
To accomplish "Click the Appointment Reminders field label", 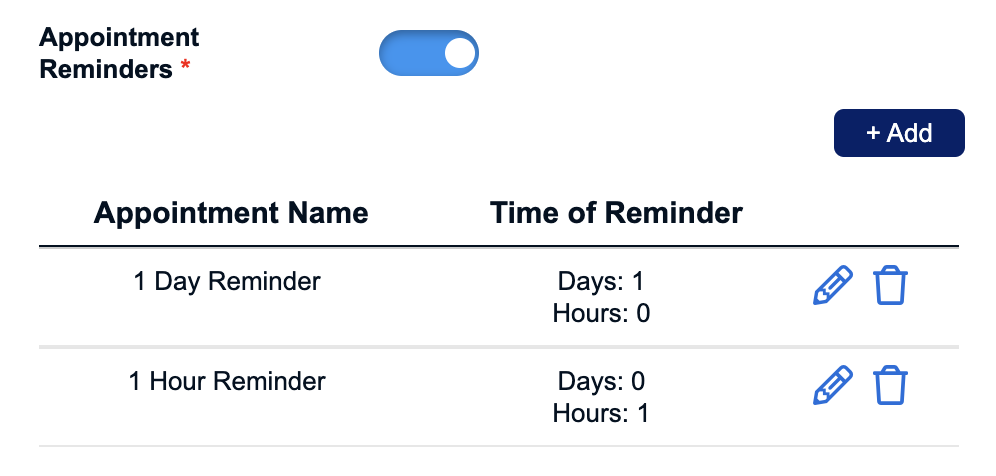I will coord(119,53).
